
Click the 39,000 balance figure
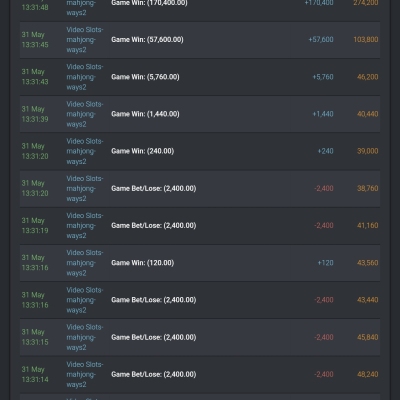click(368, 151)
